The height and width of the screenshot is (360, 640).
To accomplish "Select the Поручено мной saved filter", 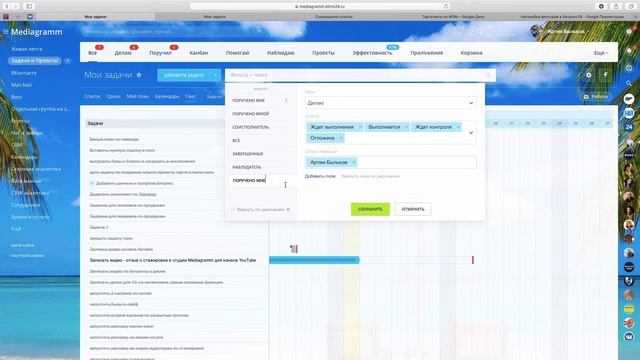I will click(x=251, y=114).
